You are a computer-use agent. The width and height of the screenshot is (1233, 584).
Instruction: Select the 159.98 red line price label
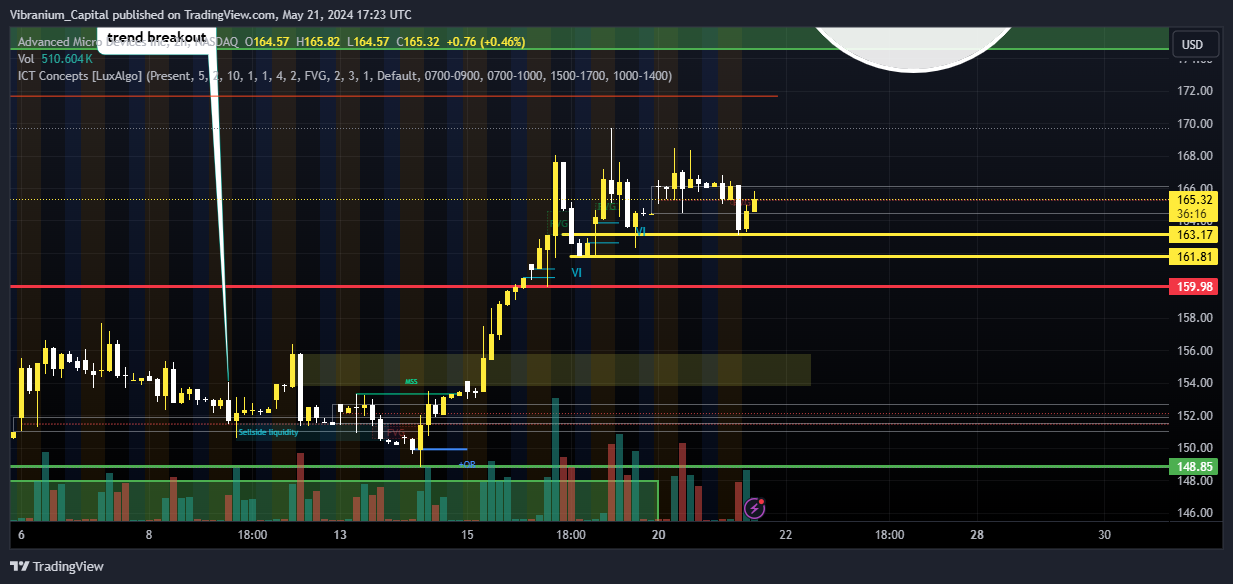1195,286
